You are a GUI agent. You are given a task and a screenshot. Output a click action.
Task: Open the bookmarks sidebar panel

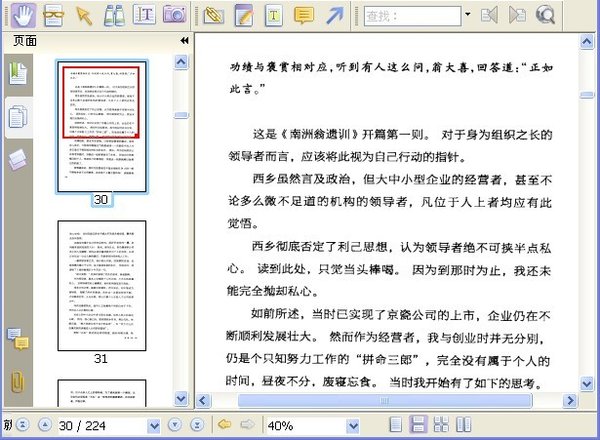coord(18,73)
